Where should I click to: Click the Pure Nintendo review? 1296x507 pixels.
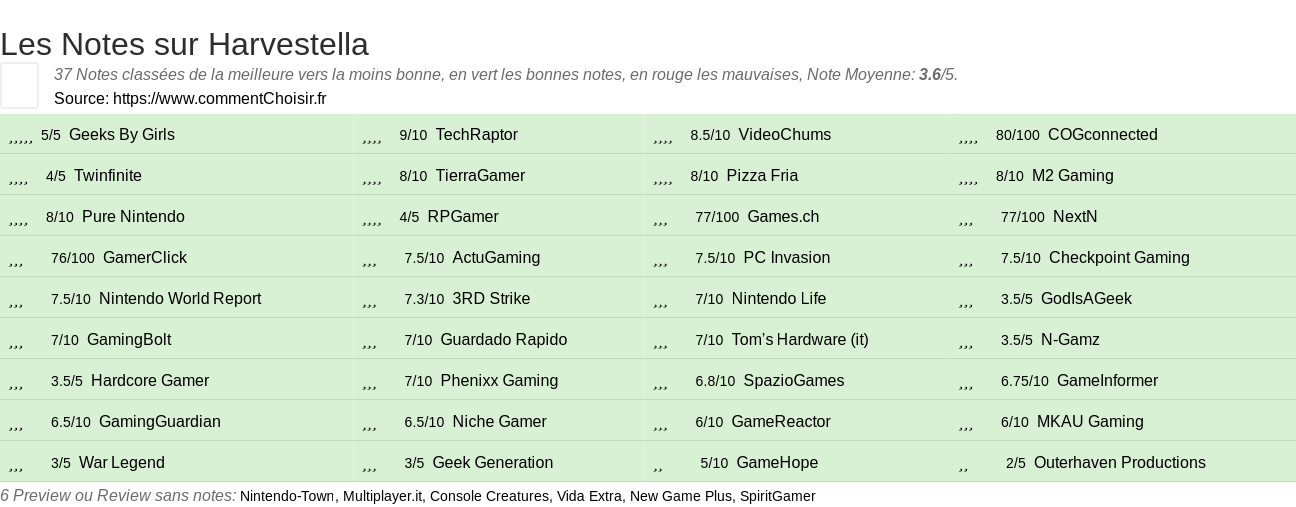(x=133, y=217)
